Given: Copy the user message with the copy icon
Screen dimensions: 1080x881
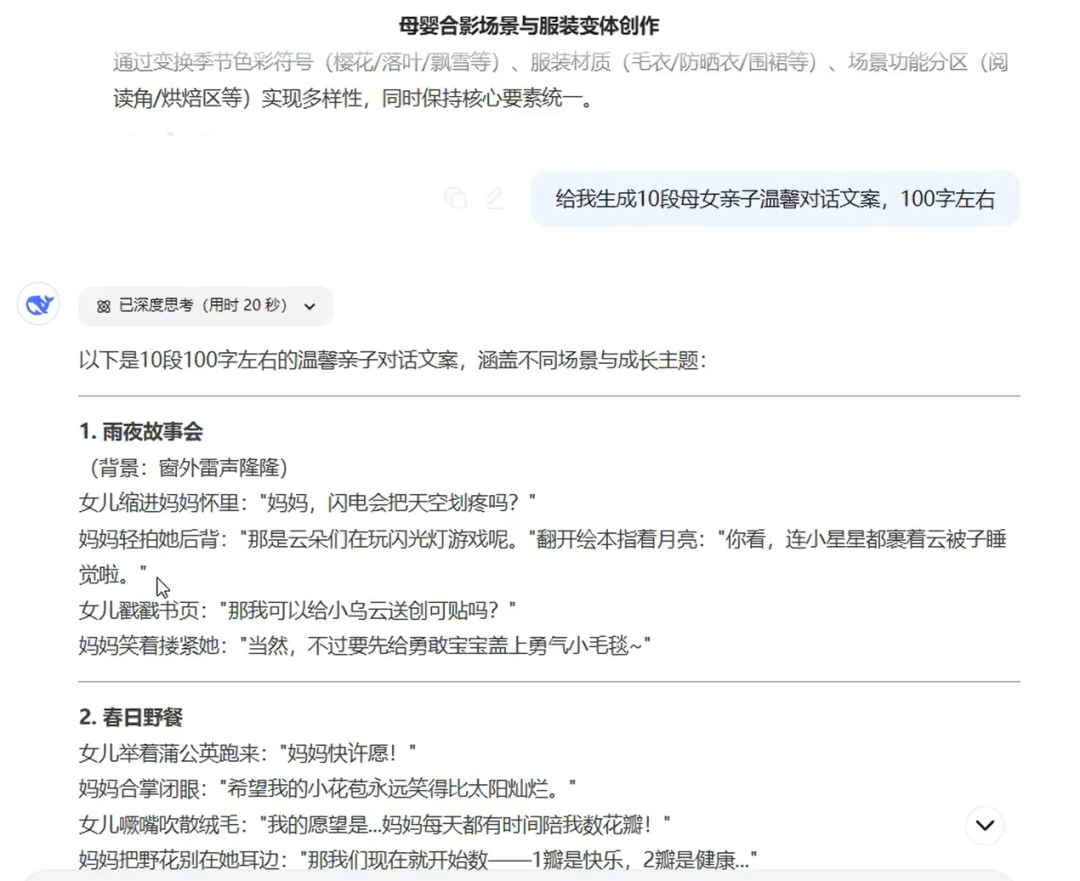Looking at the screenshot, I should coord(455,198).
